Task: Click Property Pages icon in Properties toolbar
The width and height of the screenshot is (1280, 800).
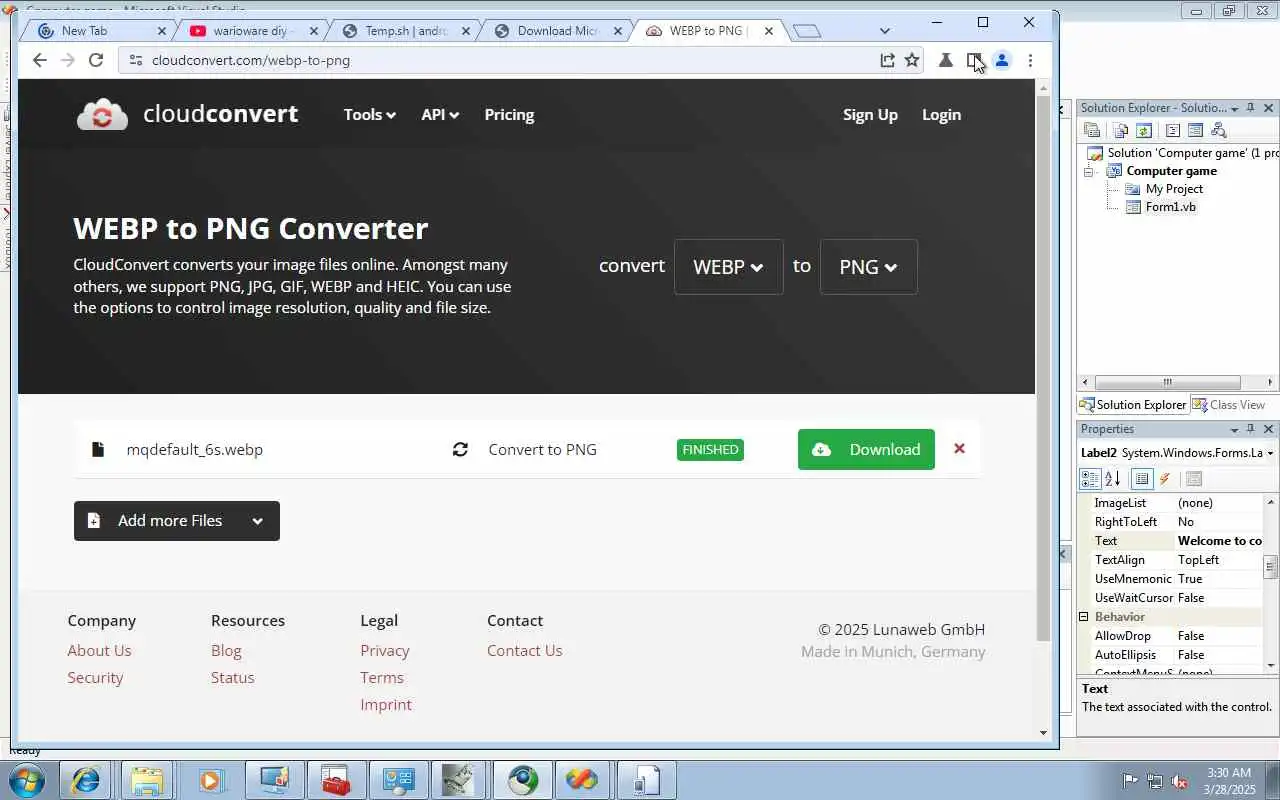Action: point(1193,479)
